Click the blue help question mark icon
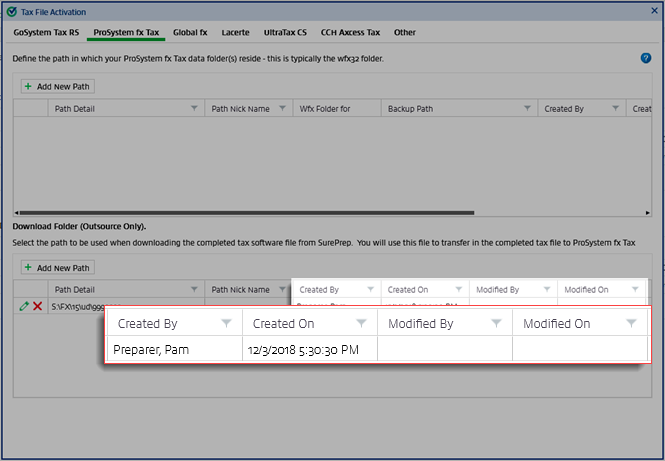 pos(646,59)
